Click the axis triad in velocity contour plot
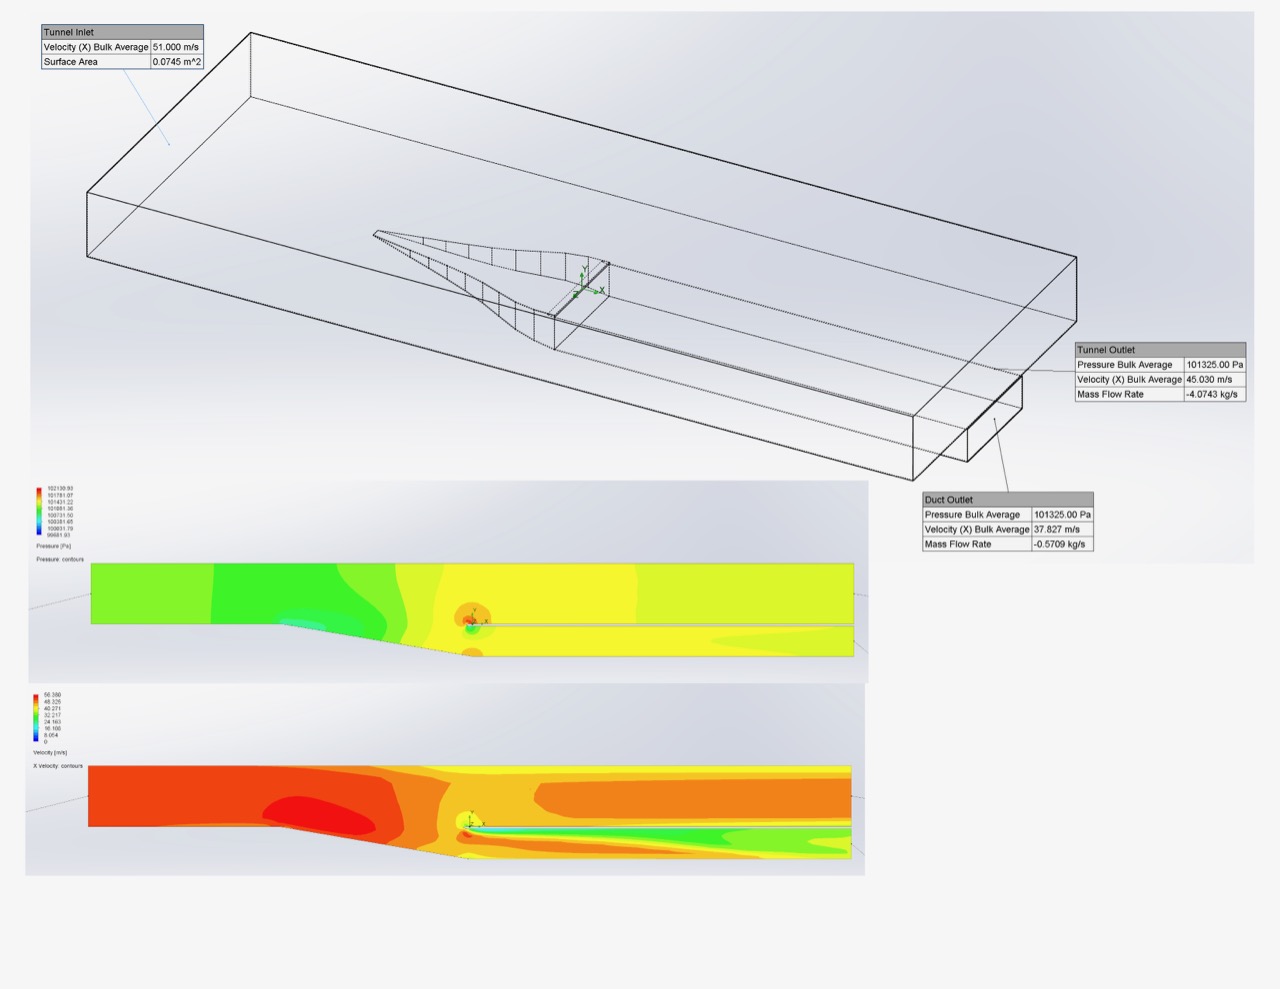Screen dimensions: 1280x989 470,822
